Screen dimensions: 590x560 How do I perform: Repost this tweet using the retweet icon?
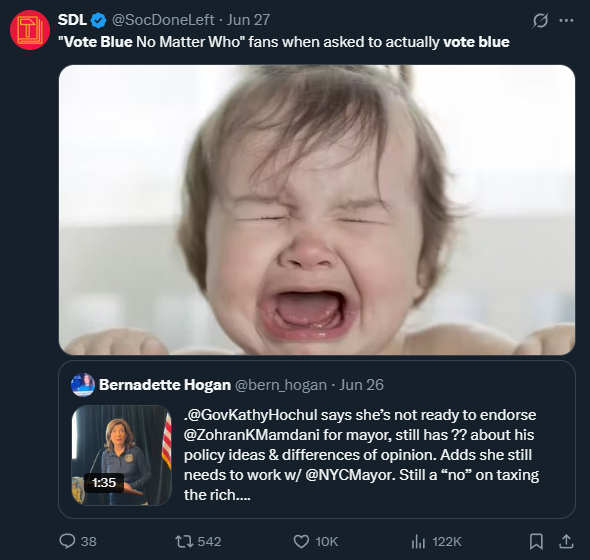(184, 542)
